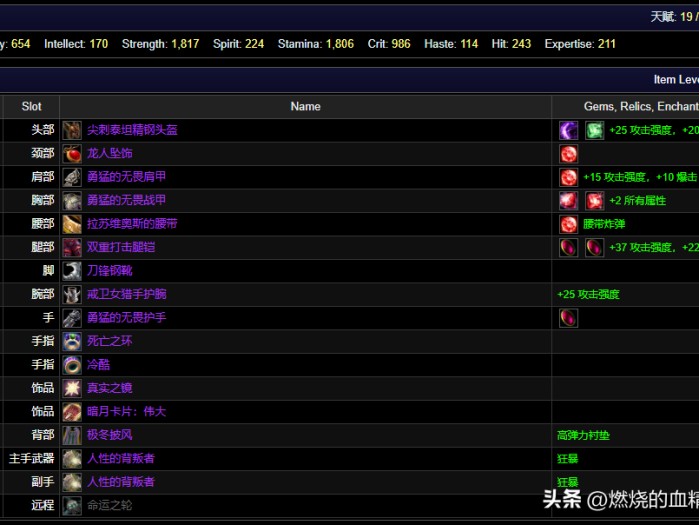Click the main-hand 人性的背叛者 weapon icon
699x525 pixels.
click(x=72, y=458)
